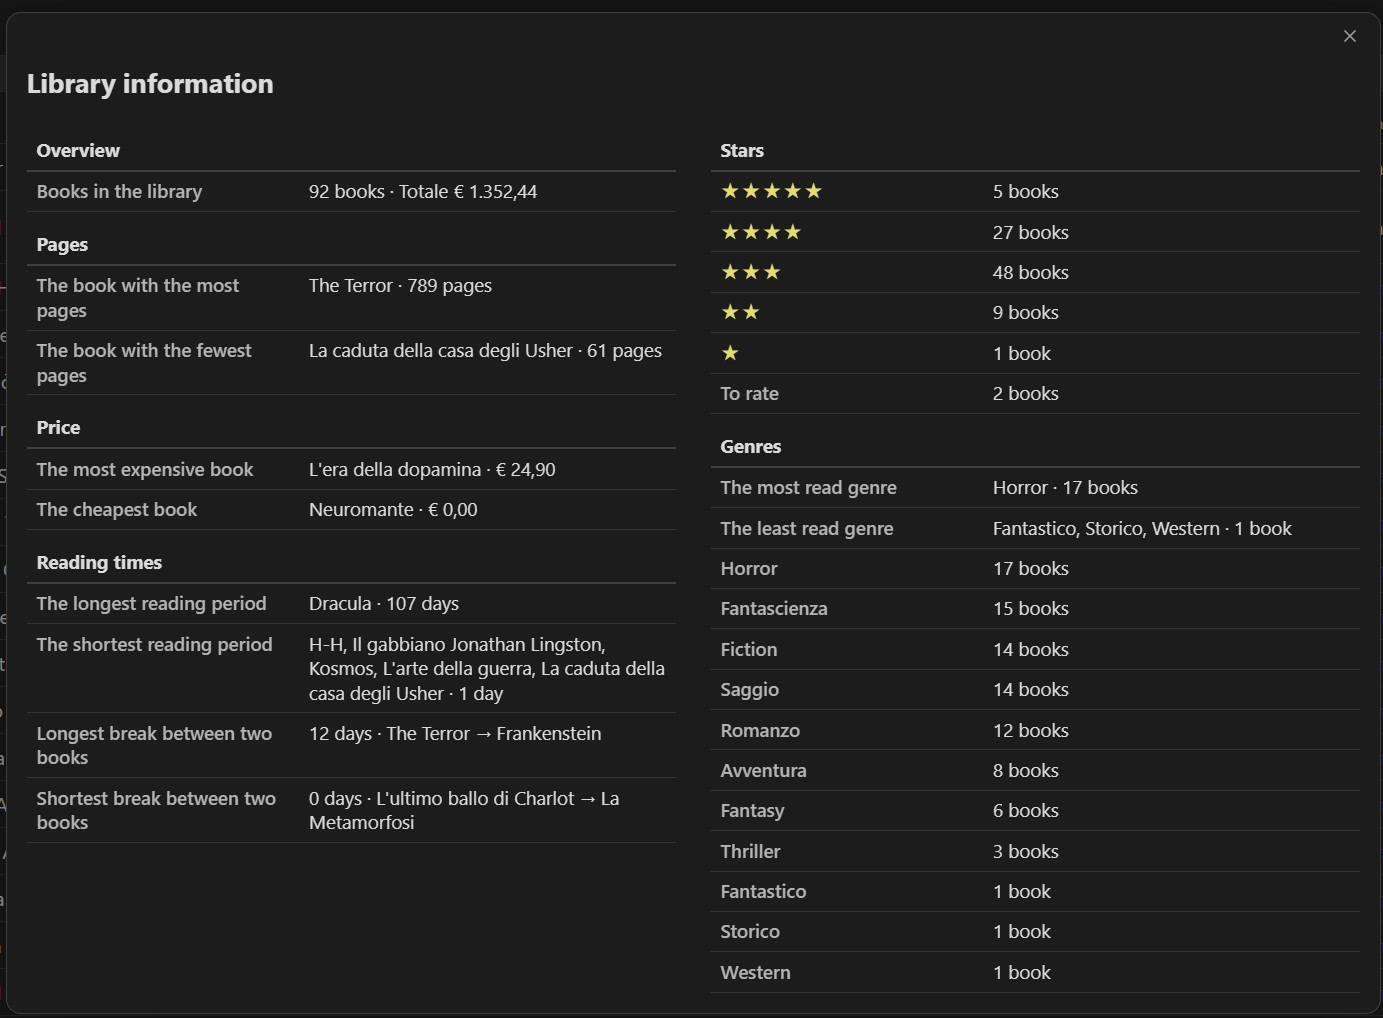
Task: Click the five-star rating row
Action: pos(1035,191)
